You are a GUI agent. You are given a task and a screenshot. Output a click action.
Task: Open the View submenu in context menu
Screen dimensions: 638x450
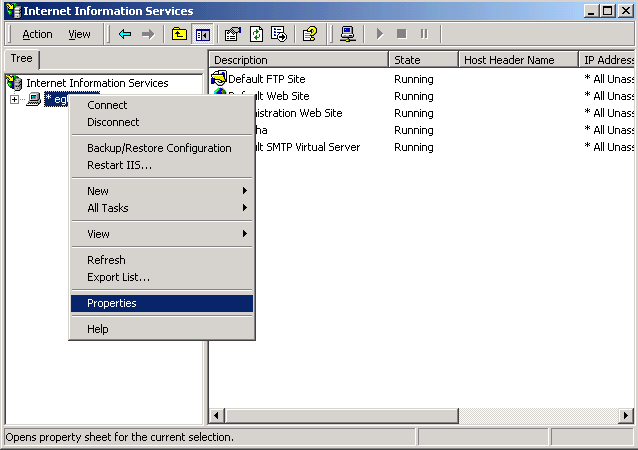pyautogui.click(x=162, y=234)
